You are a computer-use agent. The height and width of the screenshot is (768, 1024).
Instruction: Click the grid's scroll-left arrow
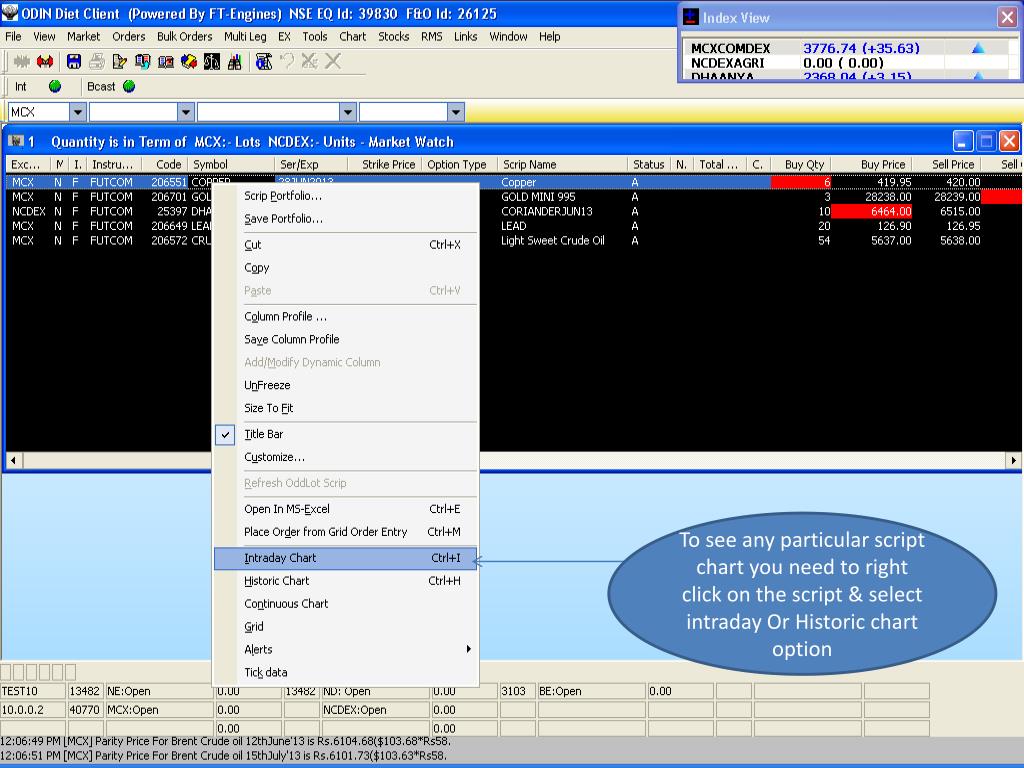pos(13,460)
